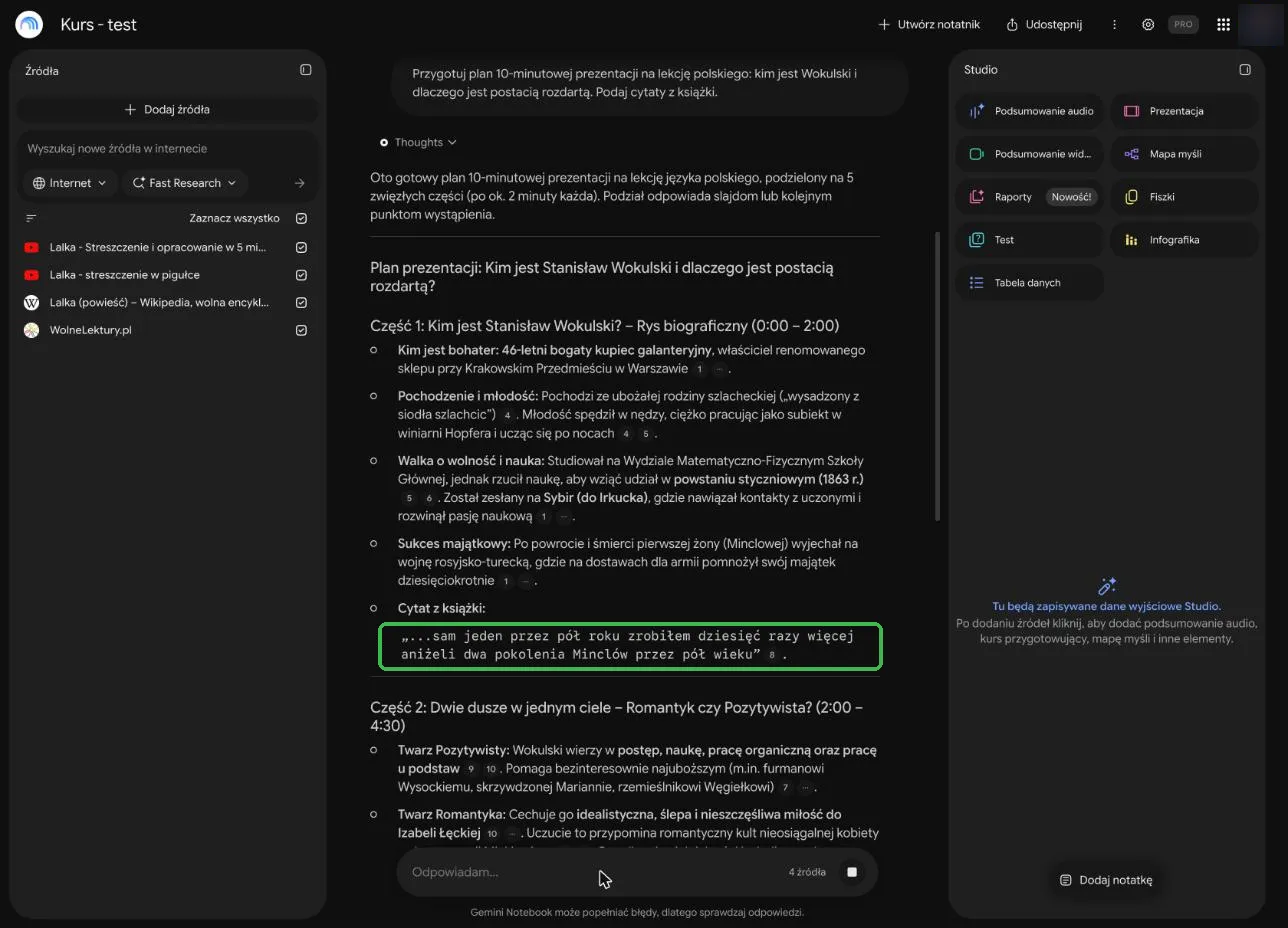Screen dimensions: 1288x928
Task: Open the Internet source dropdown
Action: 69,183
